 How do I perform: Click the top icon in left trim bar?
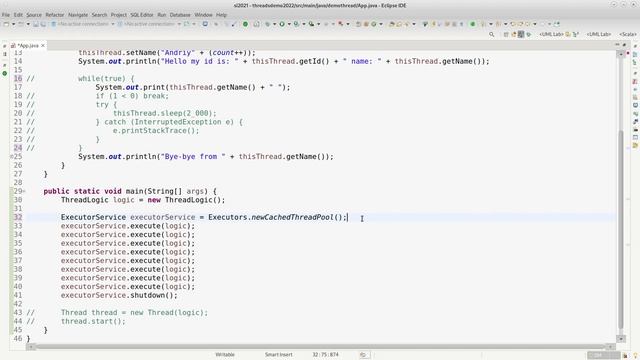(x=4, y=46)
